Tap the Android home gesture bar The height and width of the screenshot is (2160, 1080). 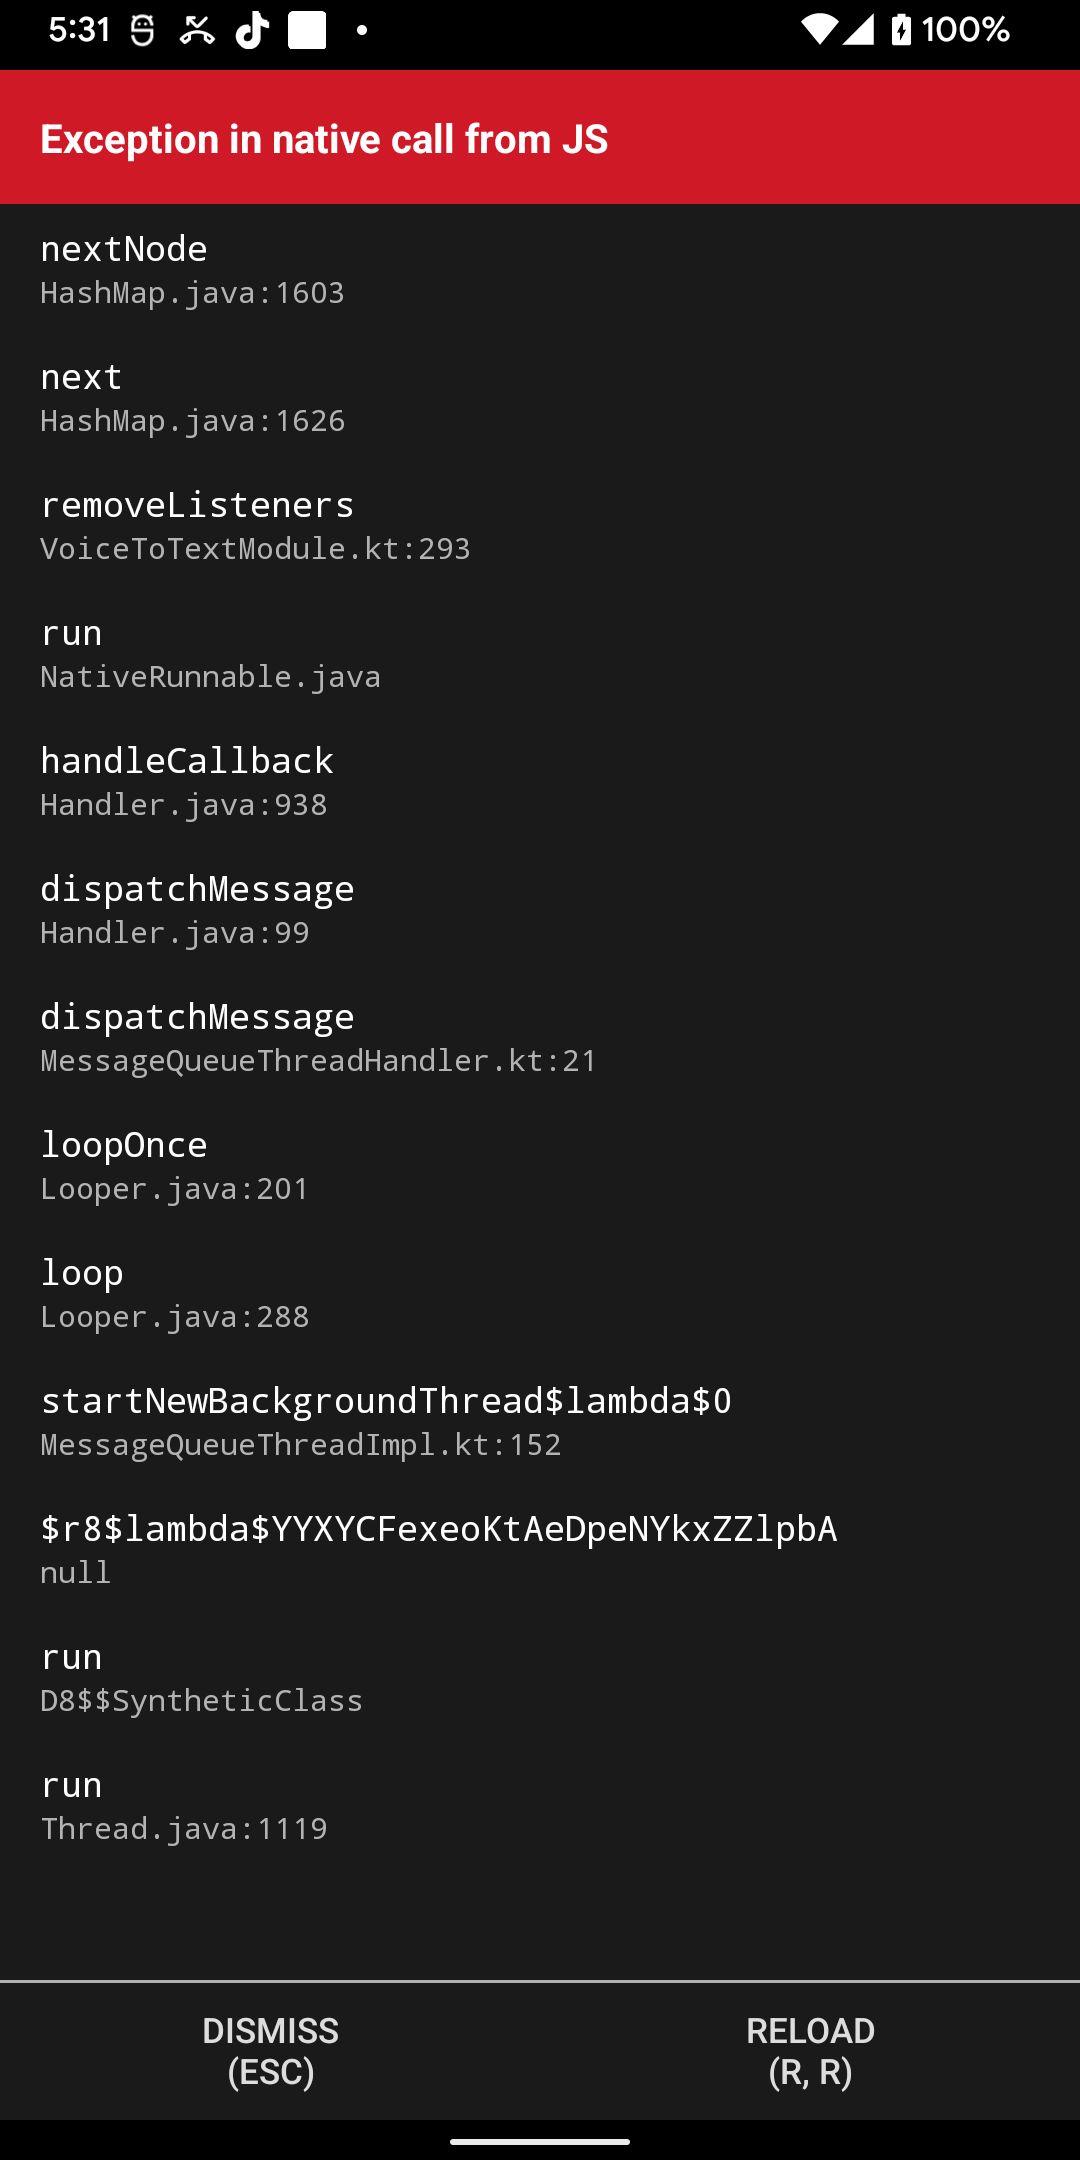click(x=540, y=2142)
